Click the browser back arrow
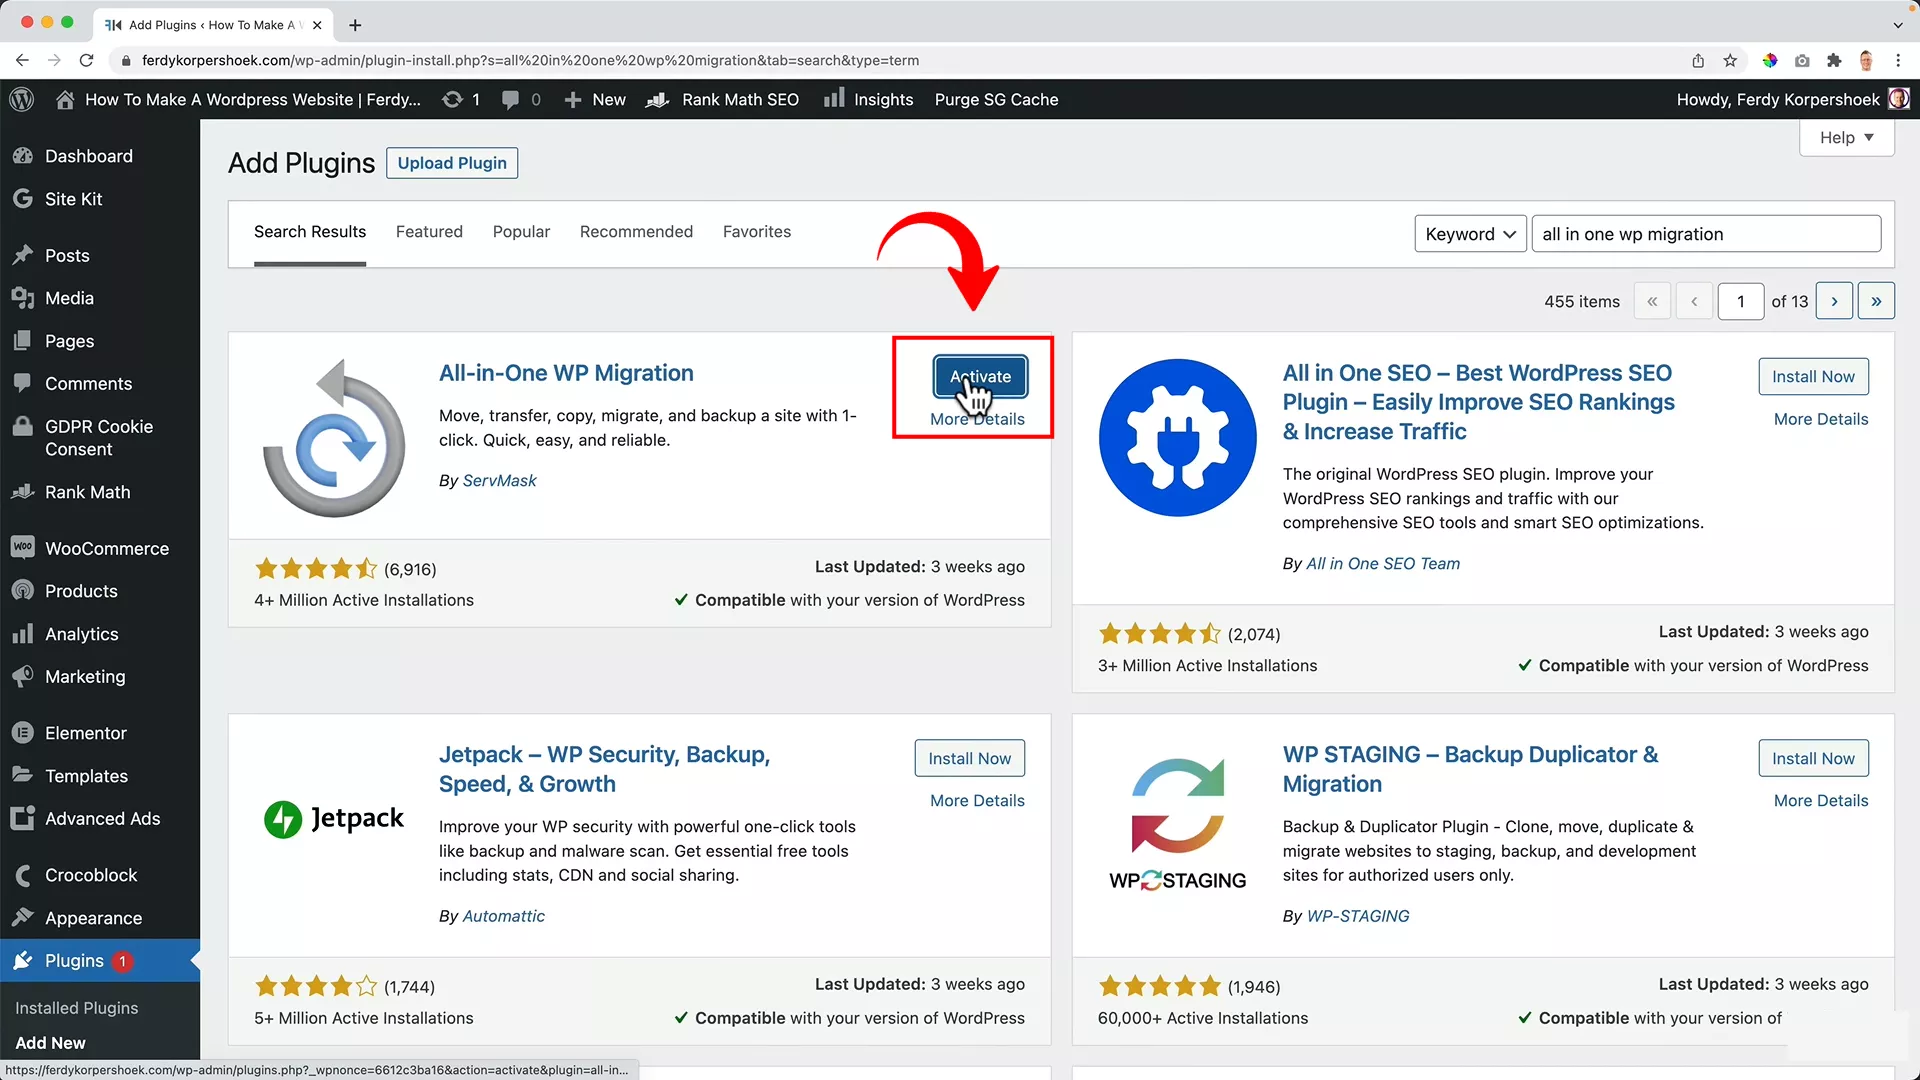1920x1080 pixels. pyautogui.click(x=22, y=60)
